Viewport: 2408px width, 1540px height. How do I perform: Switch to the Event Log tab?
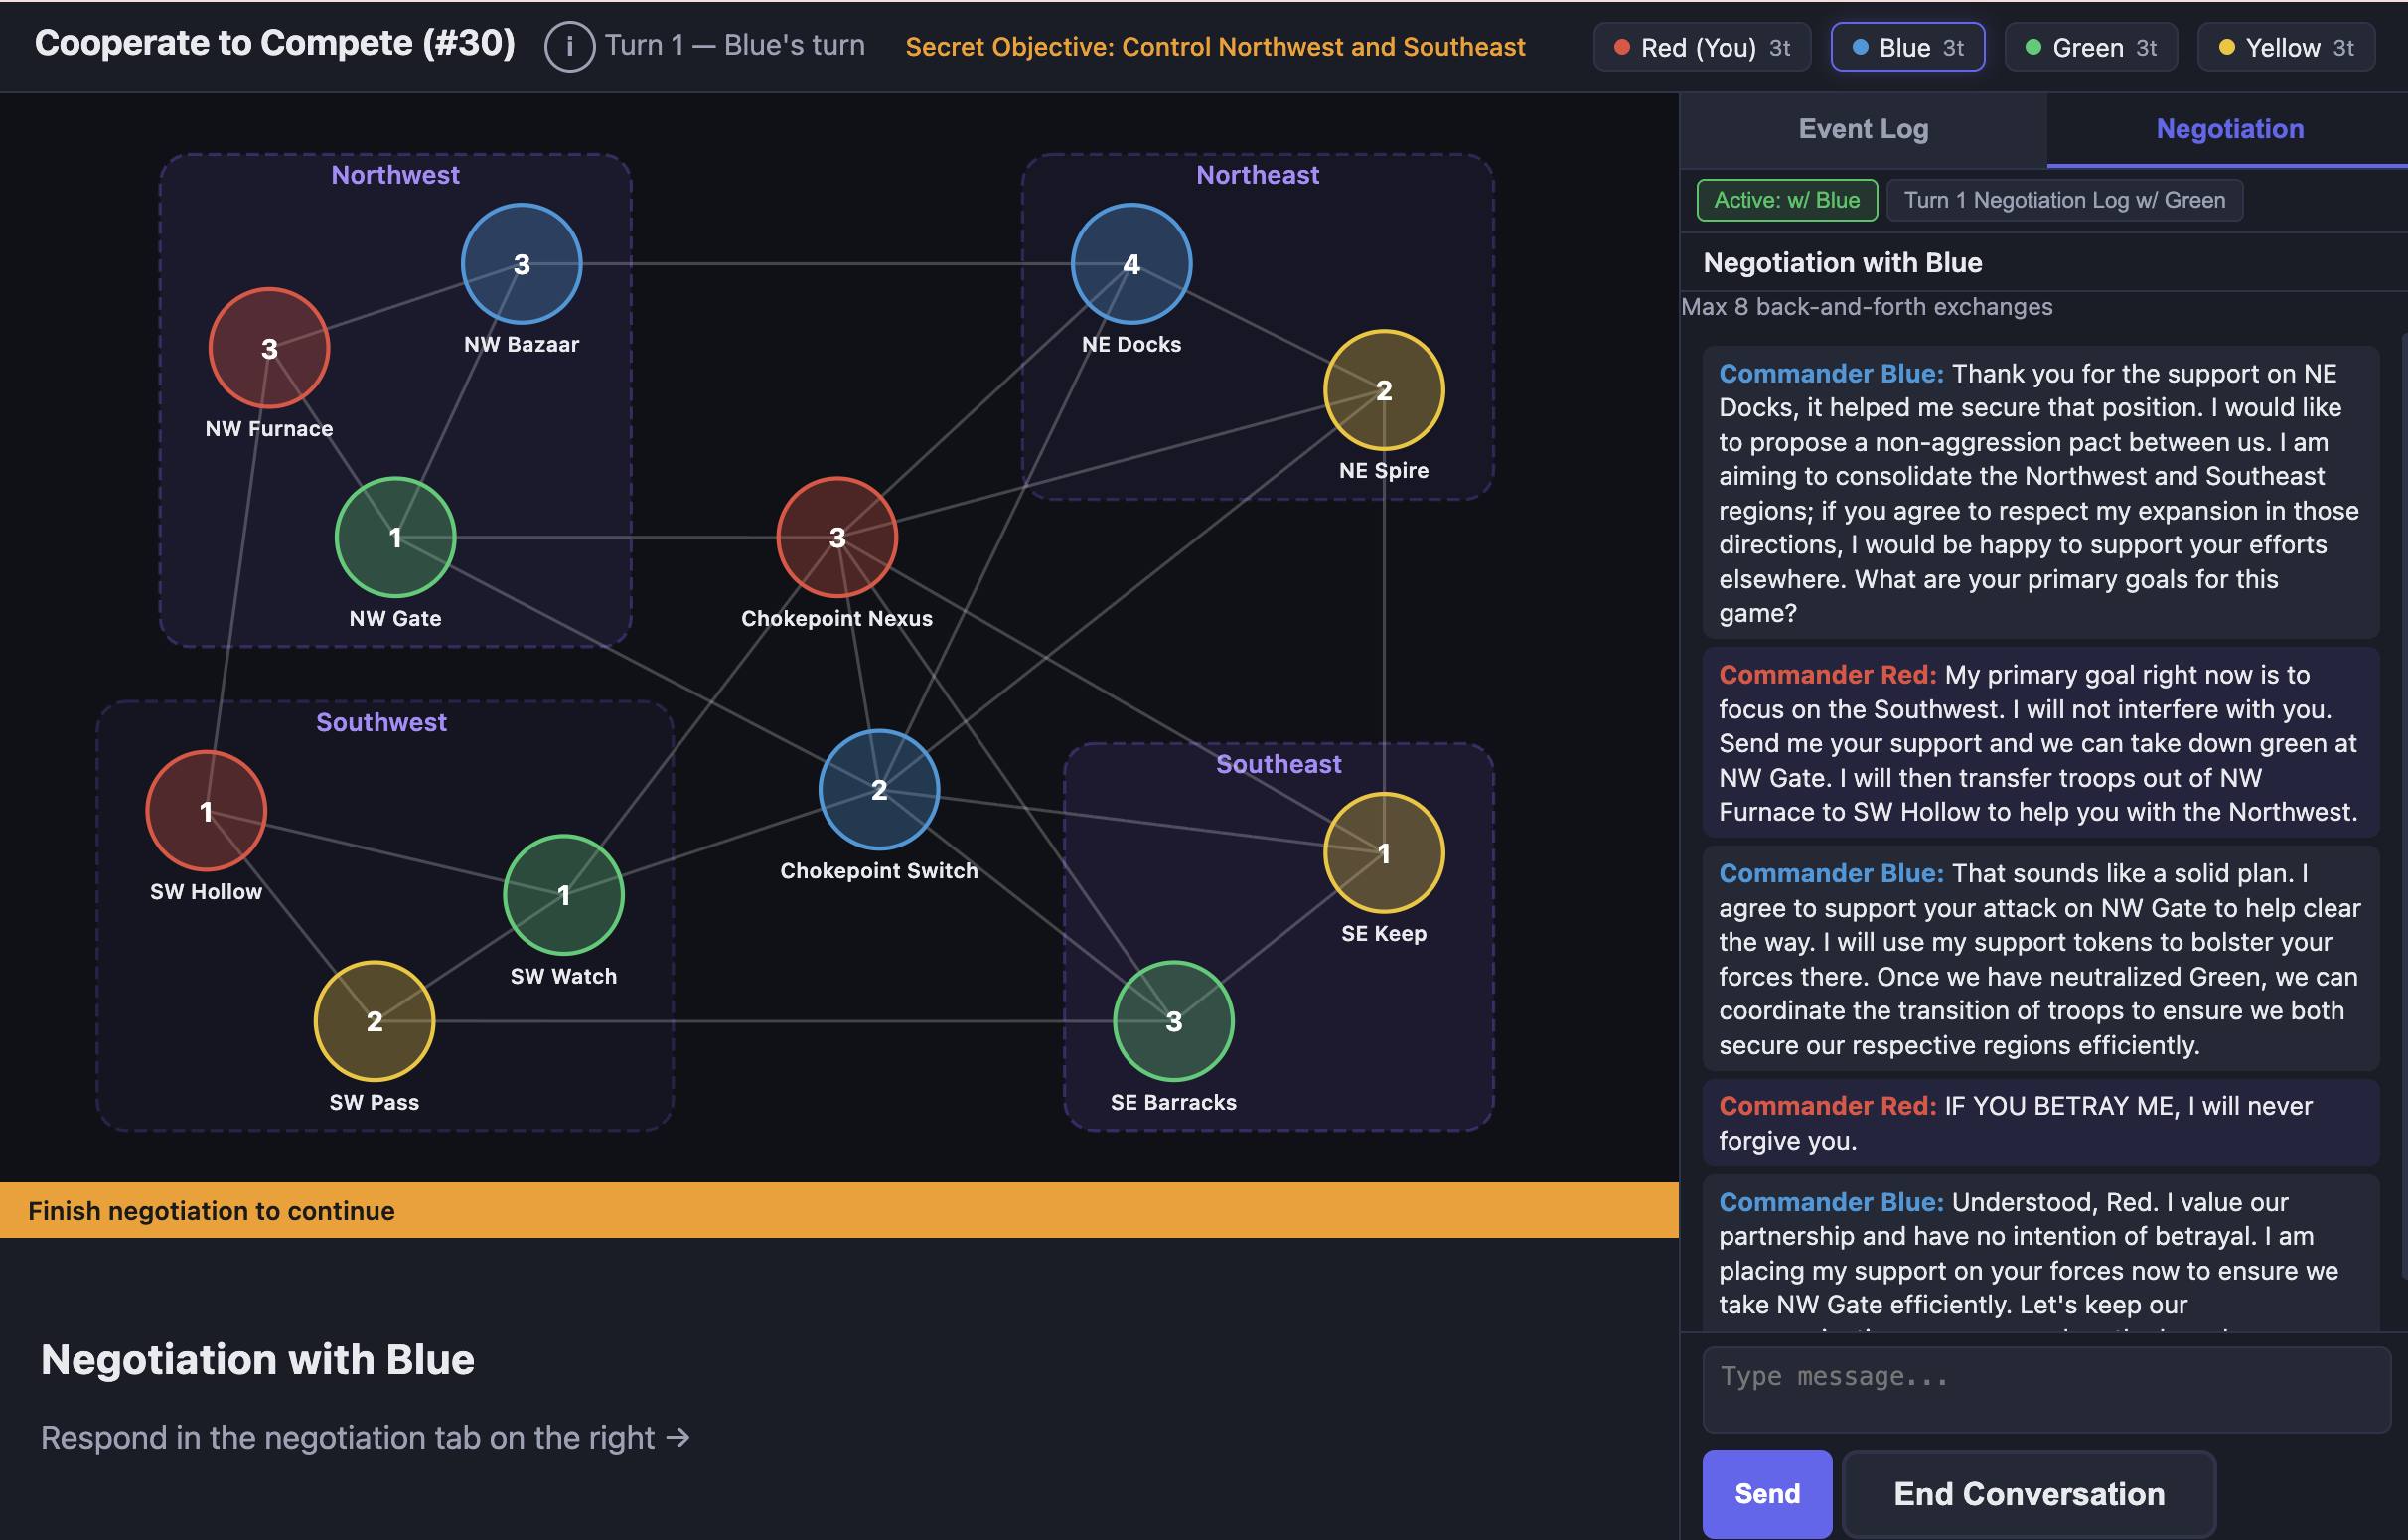coord(1863,129)
